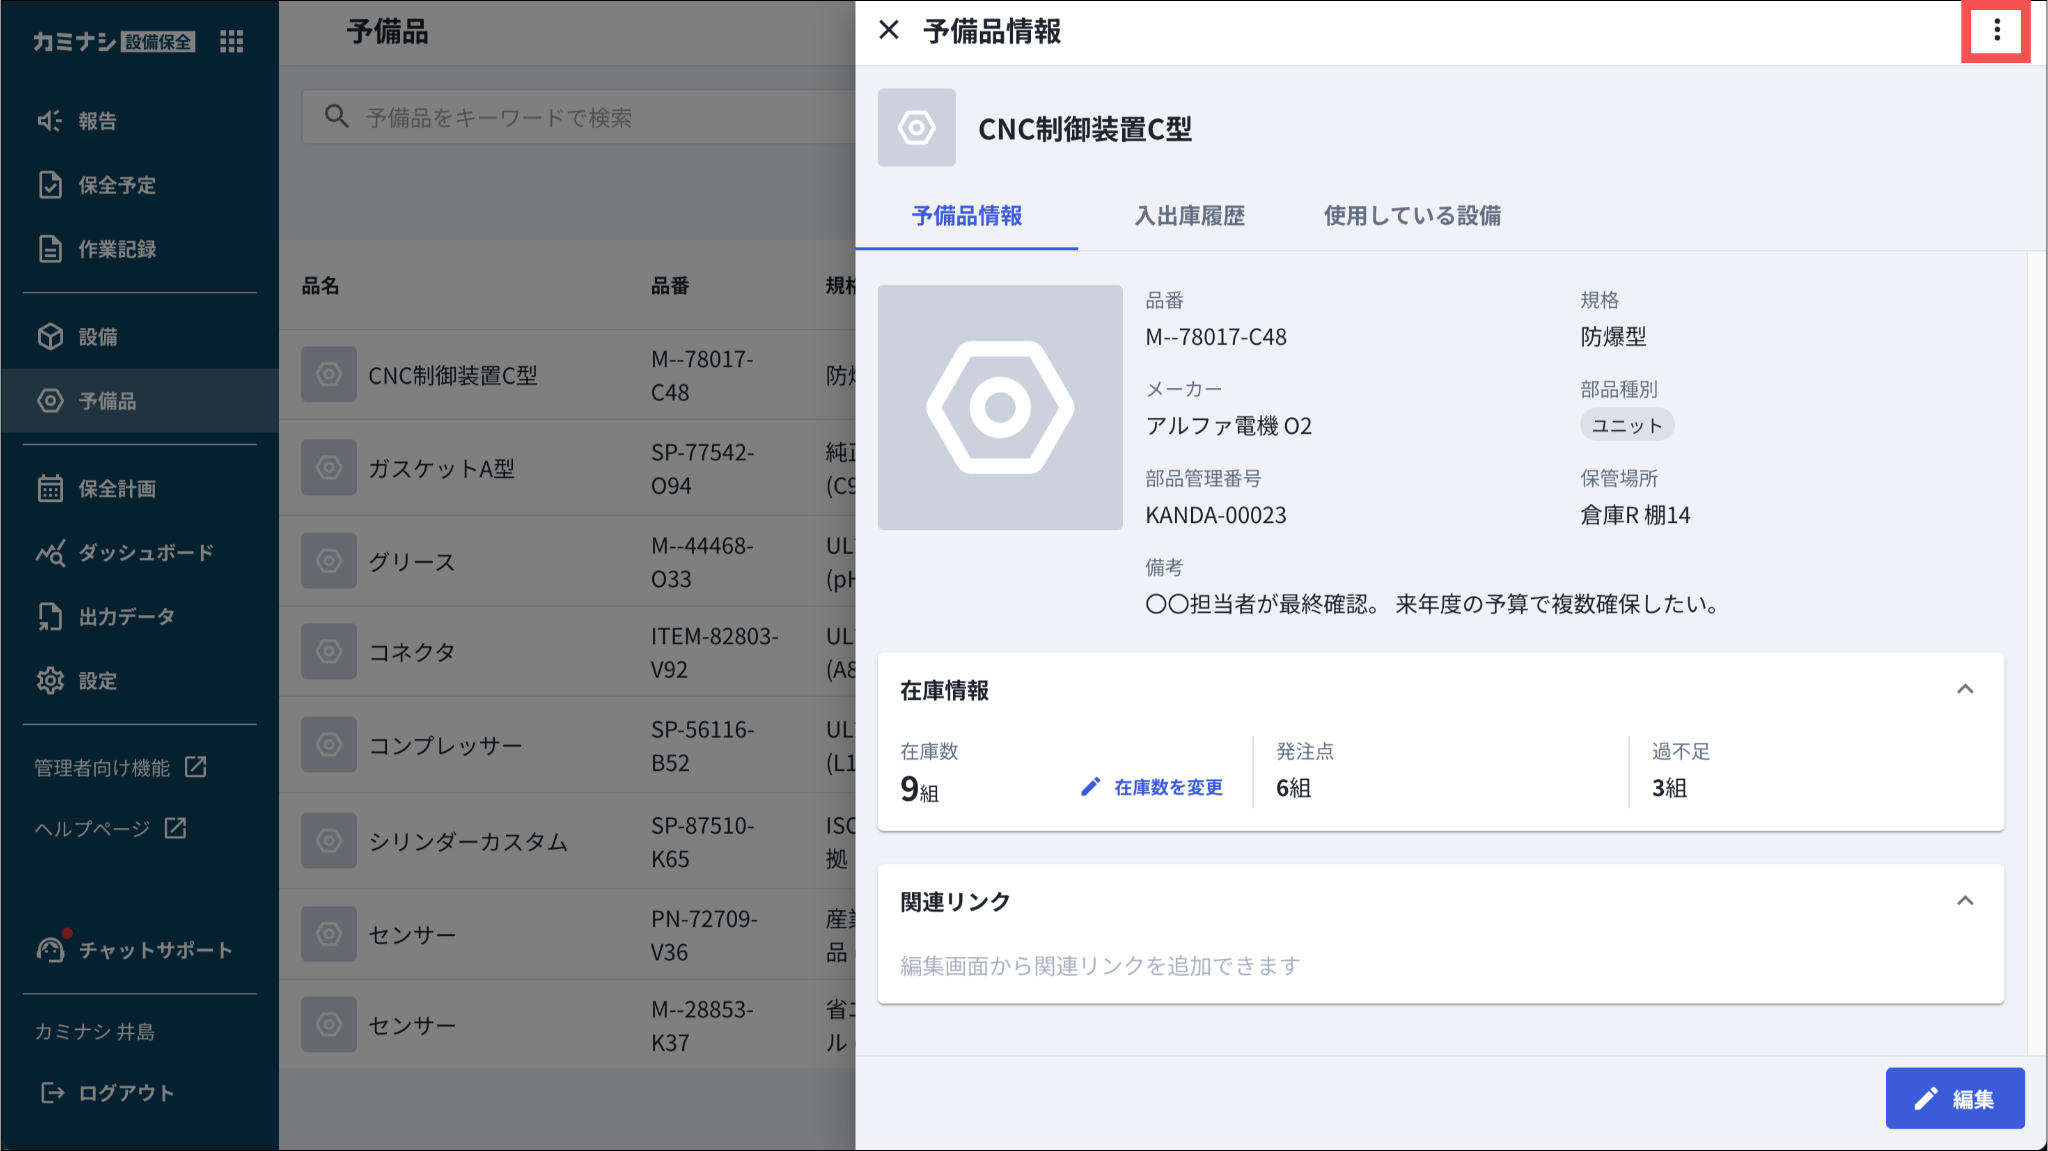2048x1151 pixels.
Task: Click ログアウト in the sidebar
Action: pyautogui.click(x=125, y=1093)
